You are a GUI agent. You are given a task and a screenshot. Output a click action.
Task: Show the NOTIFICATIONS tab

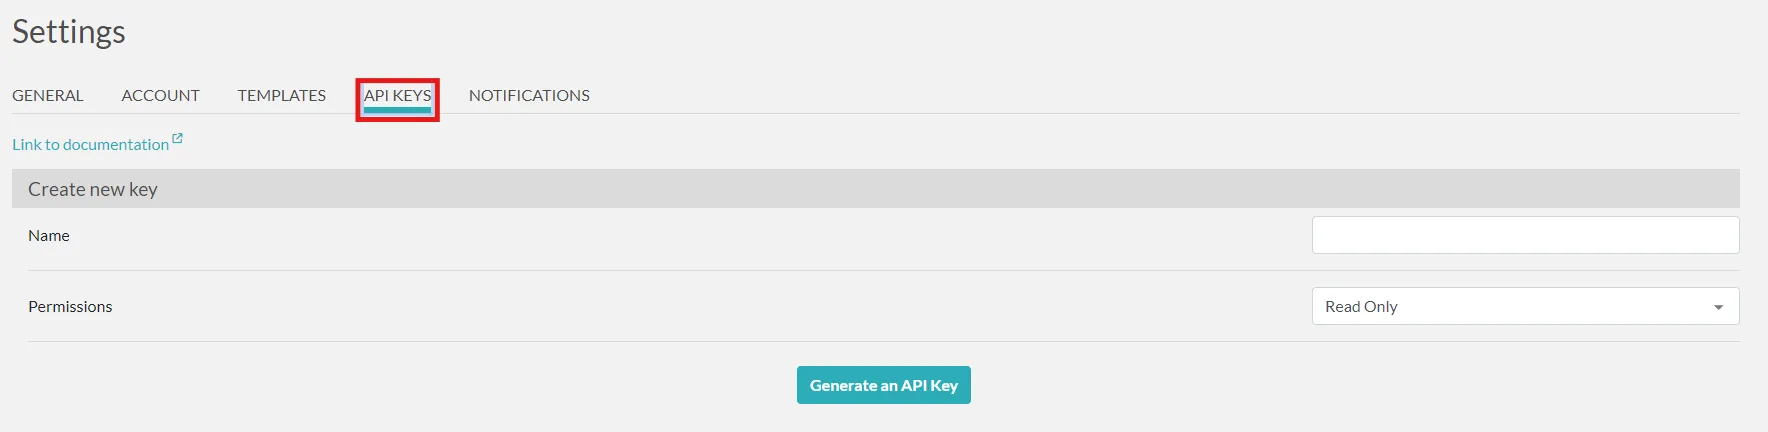coord(529,96)
